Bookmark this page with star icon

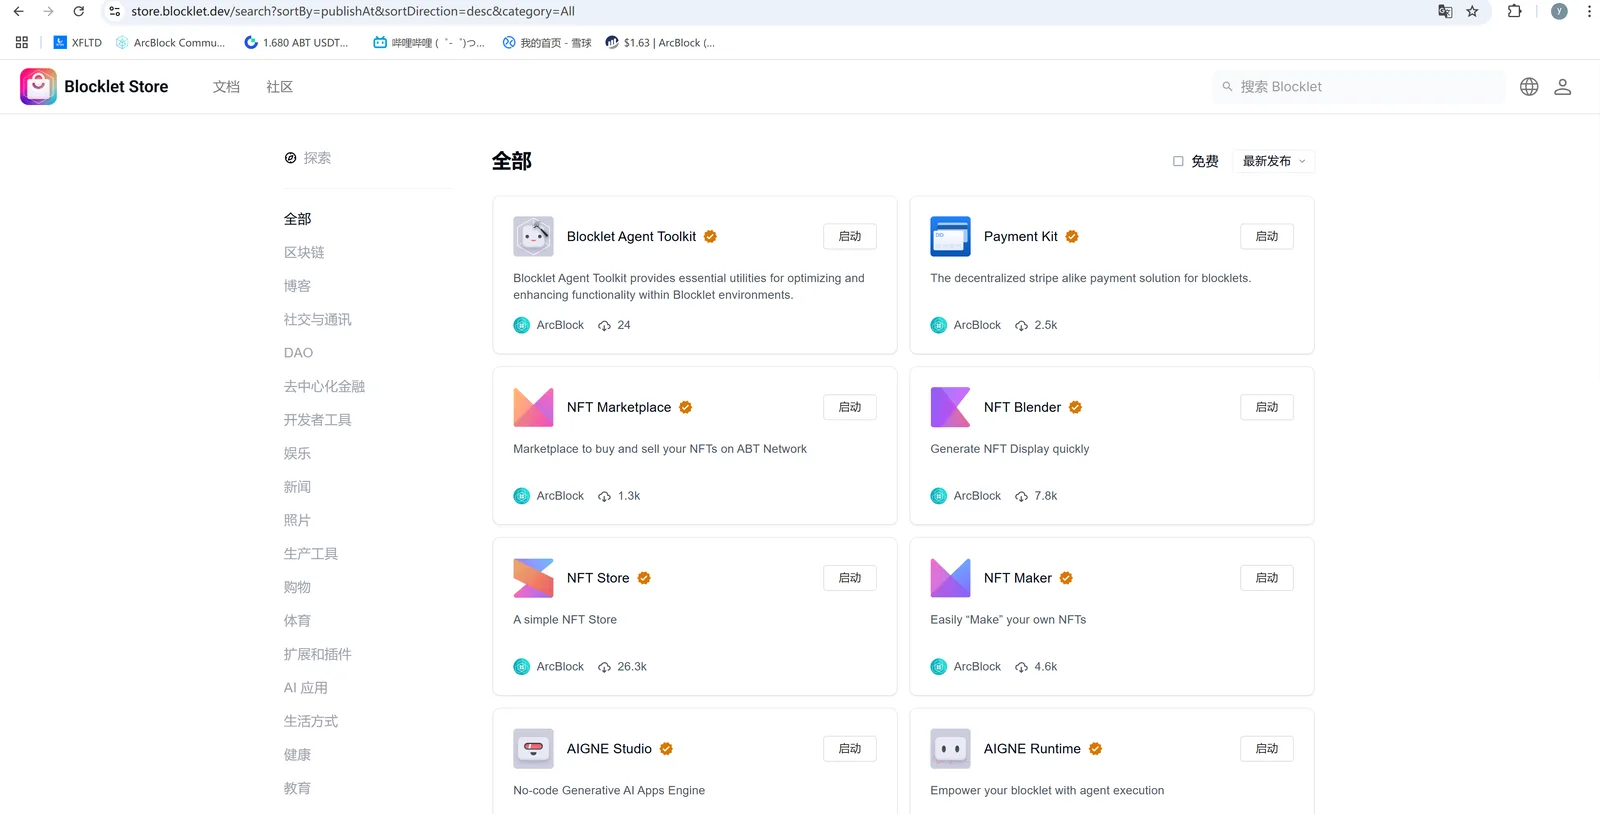point(1472,12)
